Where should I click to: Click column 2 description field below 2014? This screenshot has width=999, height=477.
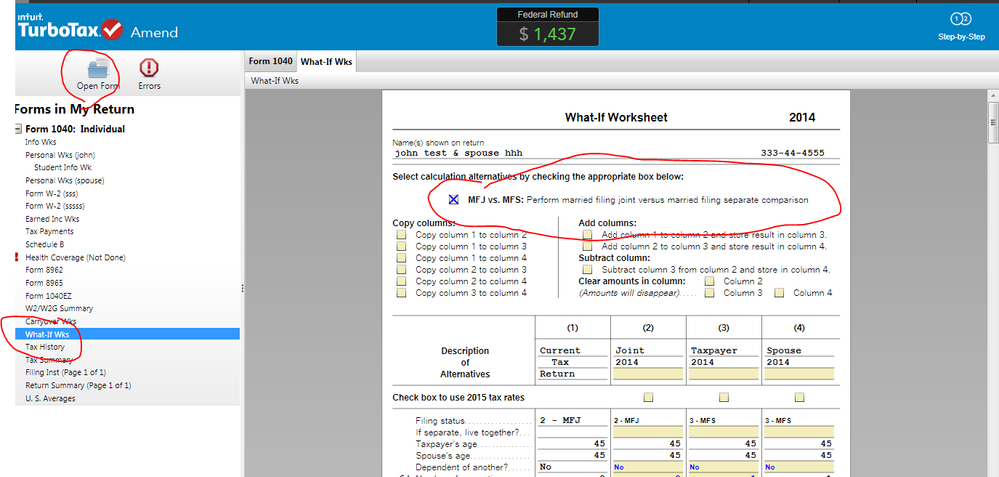(x=648, y=374)
